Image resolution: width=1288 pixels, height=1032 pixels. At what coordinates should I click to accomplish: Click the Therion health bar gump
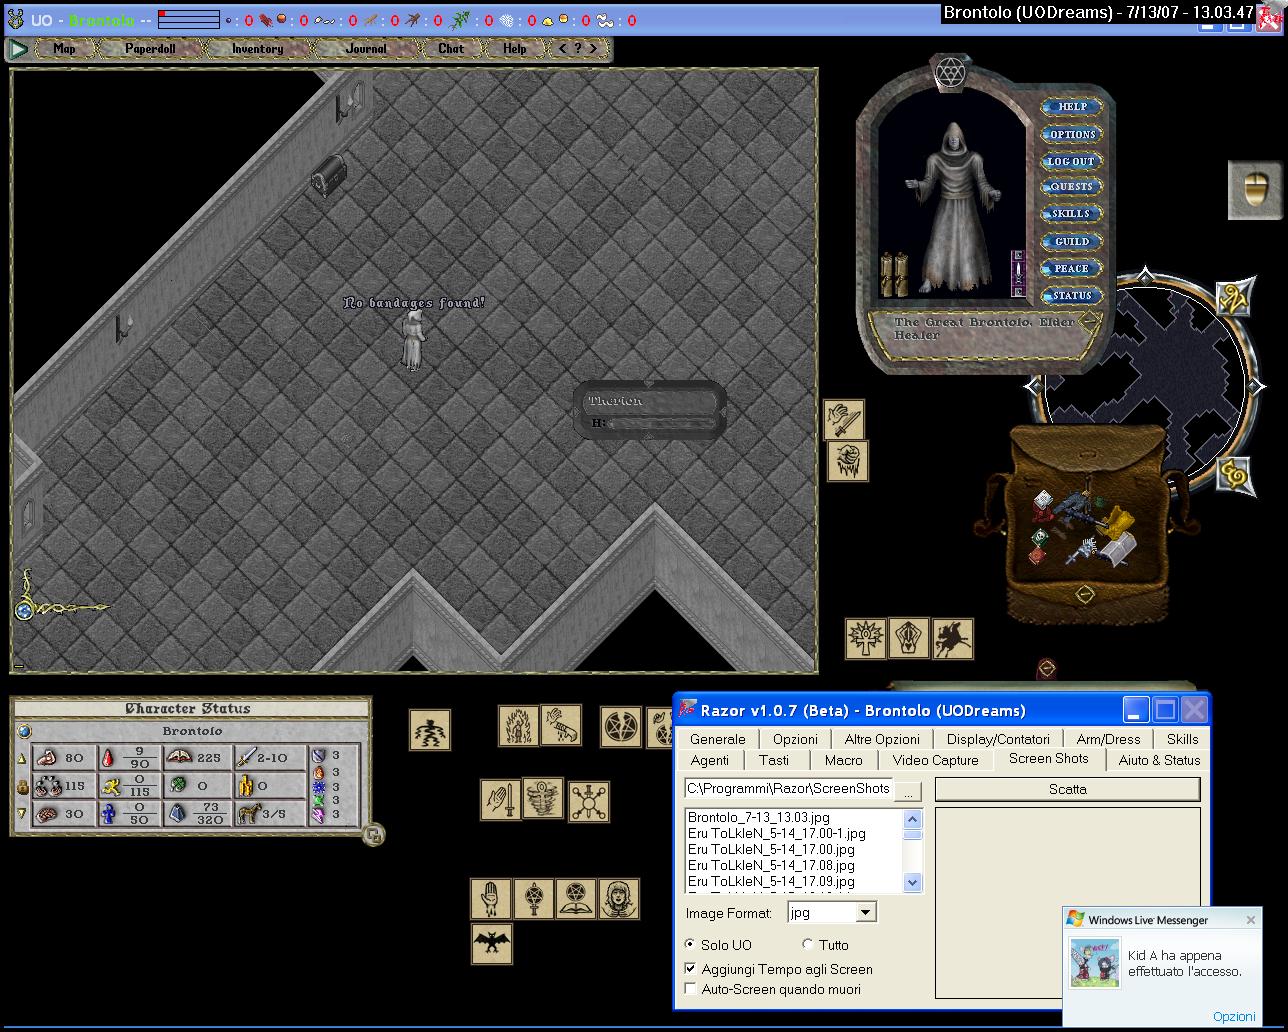pyautogui.click(x=650, y=410)
